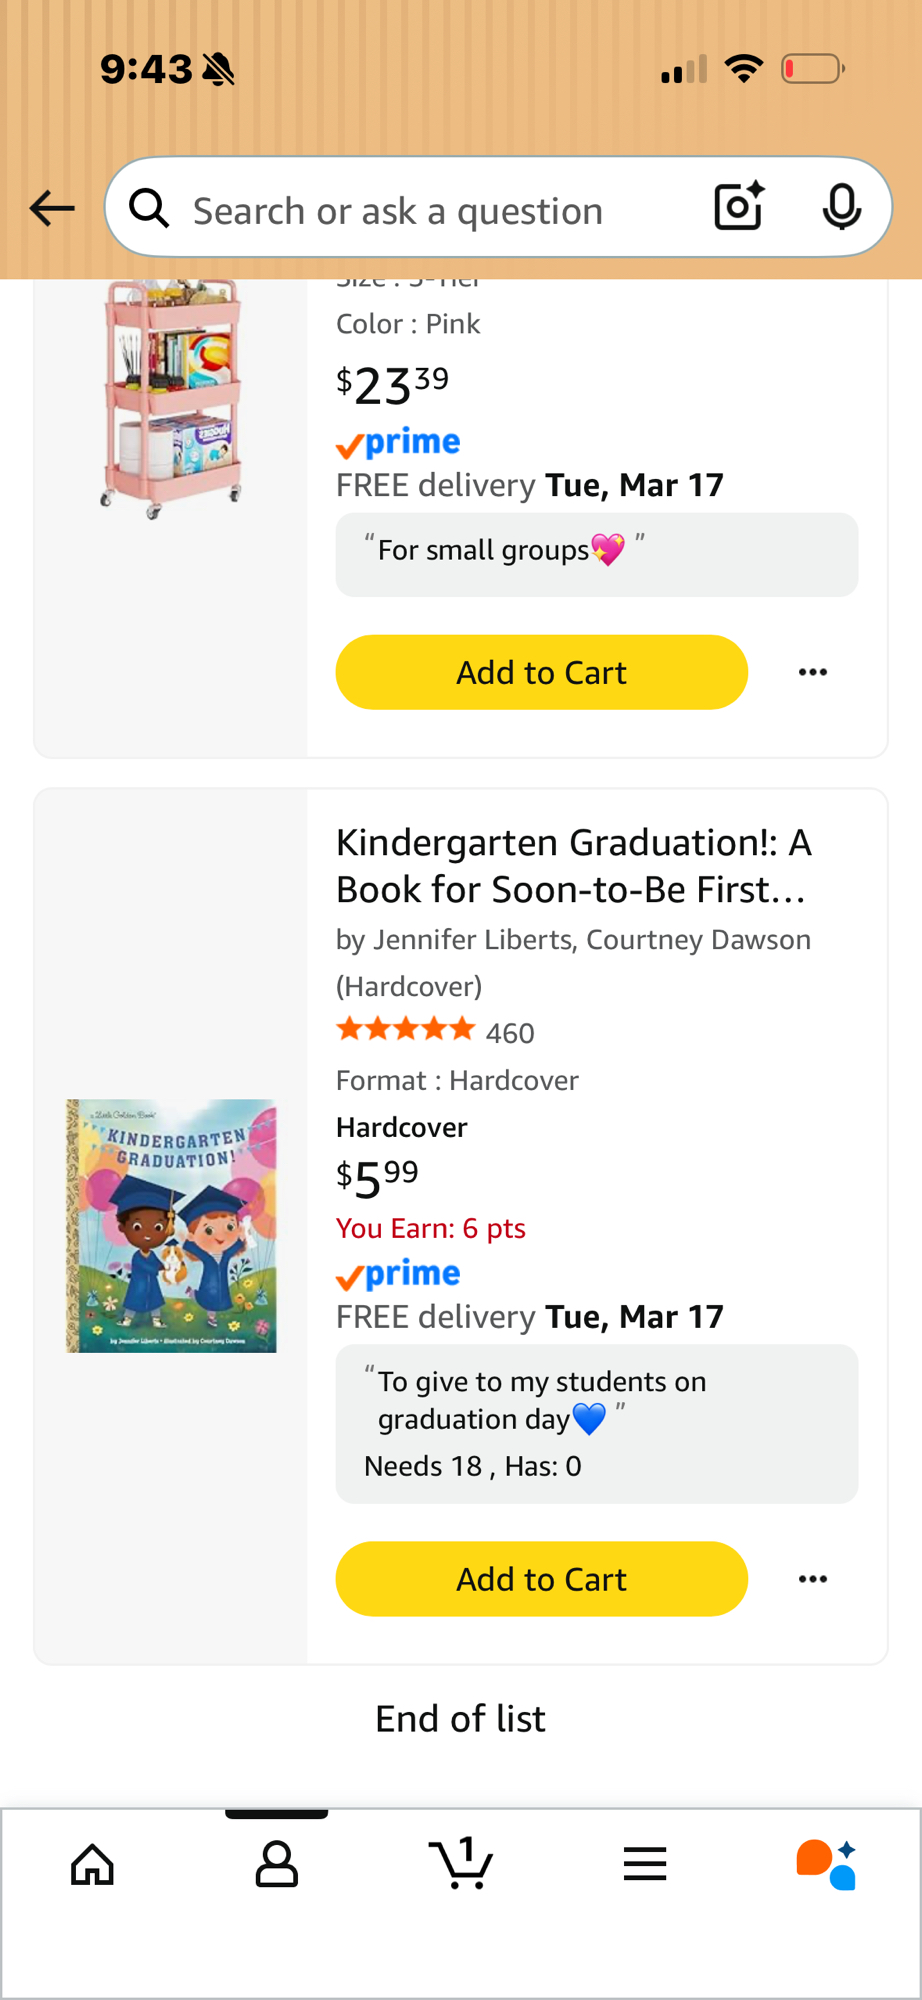Add Kindergarten Graduation book to Cart
This screenshot has height=2000, width=922.
541,1579
